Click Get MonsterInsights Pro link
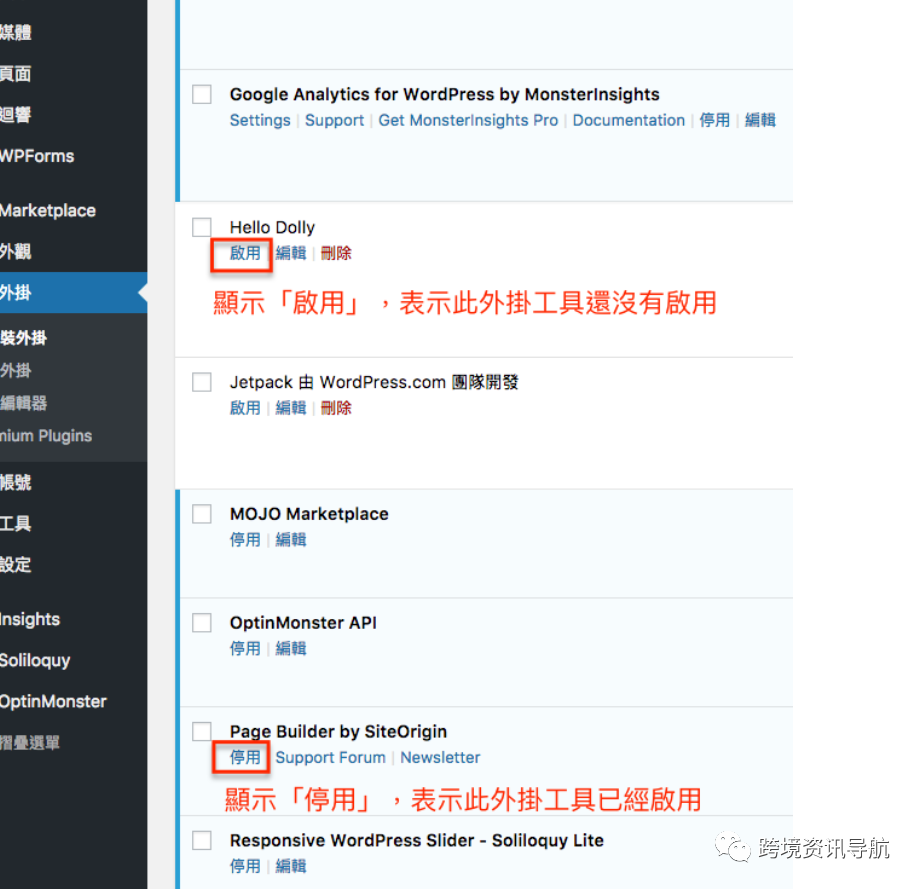Viewport: 919px width, 889px height. (x=468, y=120)
